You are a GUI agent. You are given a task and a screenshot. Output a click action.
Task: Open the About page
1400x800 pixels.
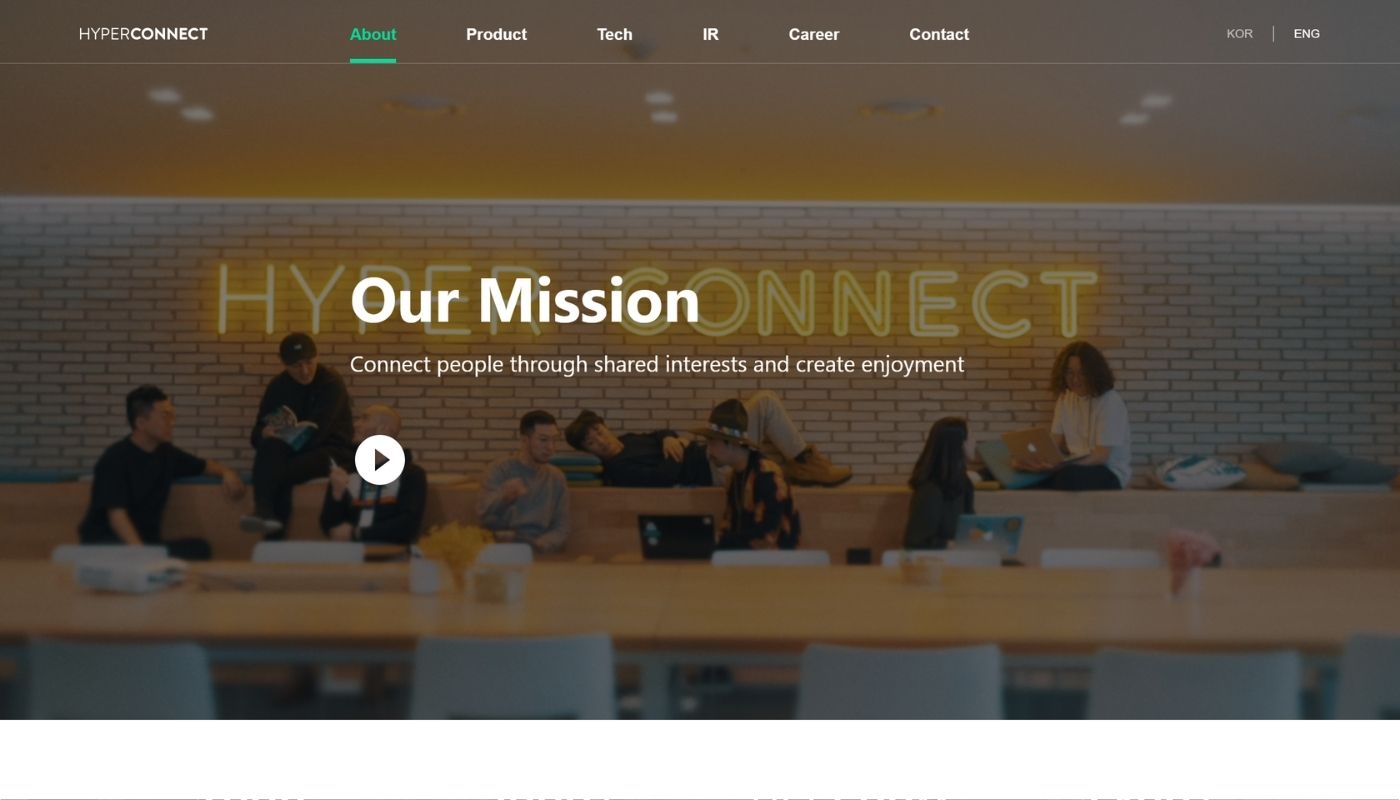(373, 34)
